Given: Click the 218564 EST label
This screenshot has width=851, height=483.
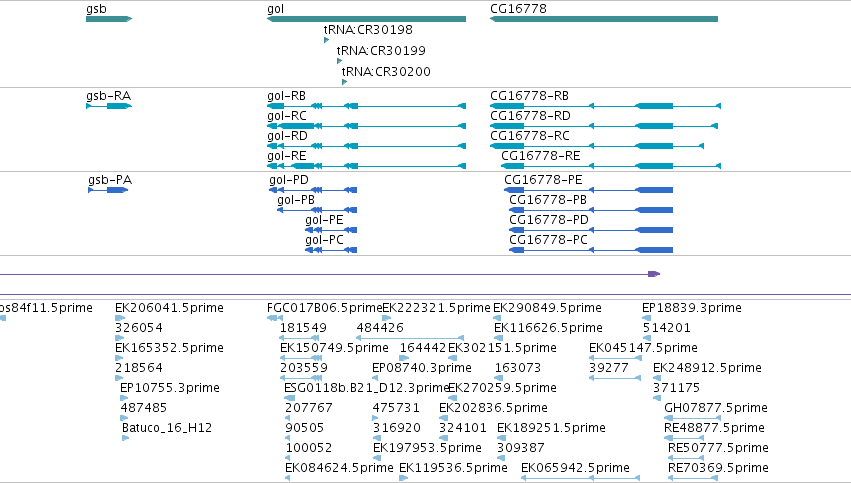Looking at the screenshot, I should point(139,368).
